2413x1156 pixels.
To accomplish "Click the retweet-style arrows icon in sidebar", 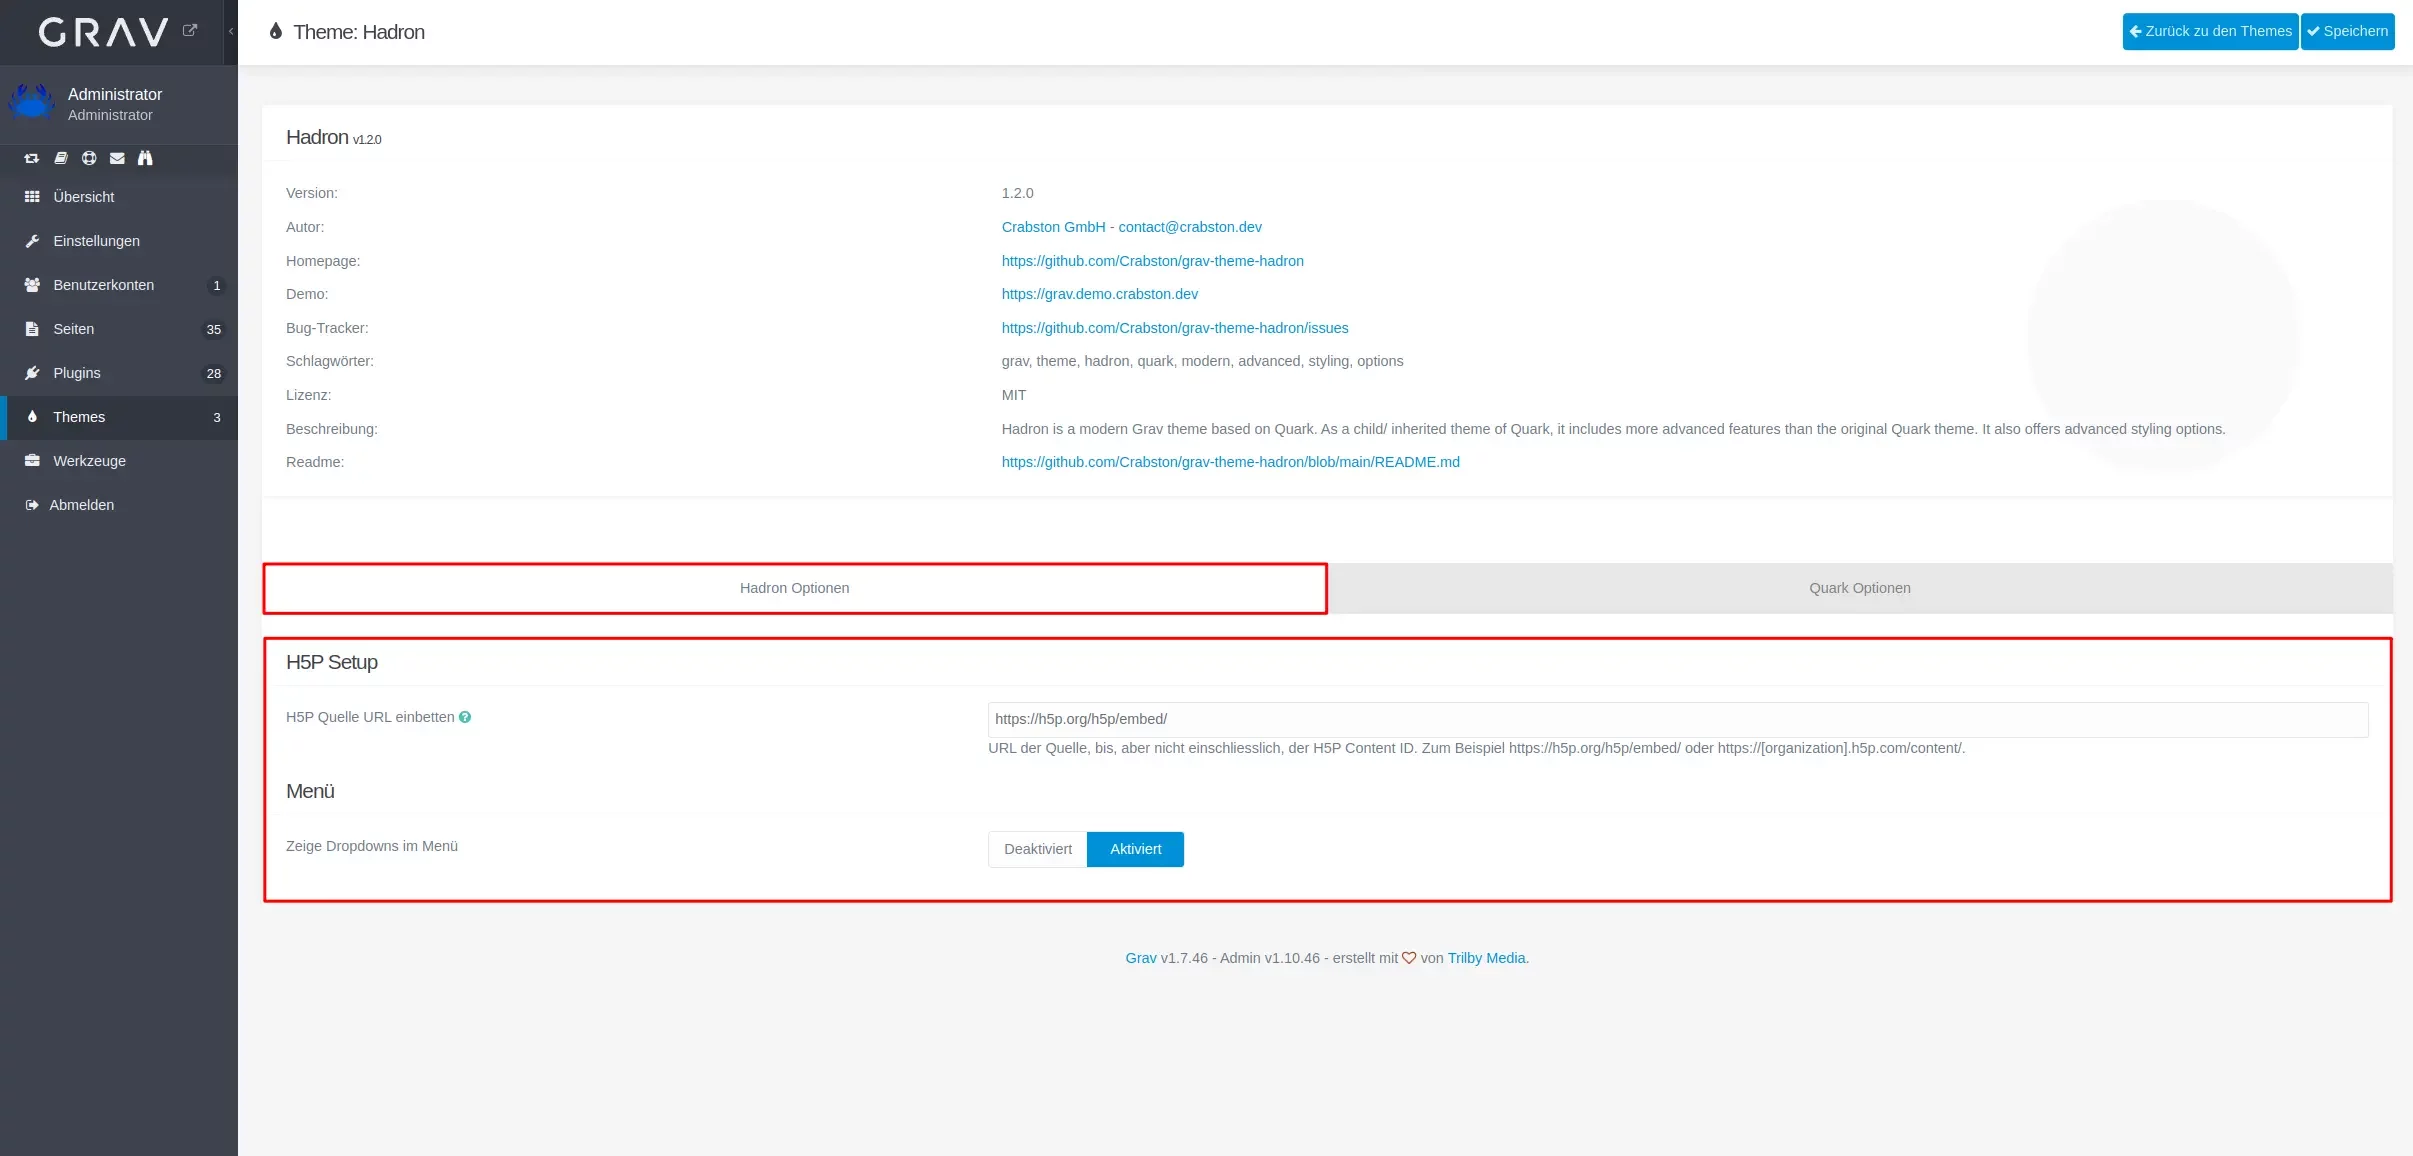I will pos(32,158).
